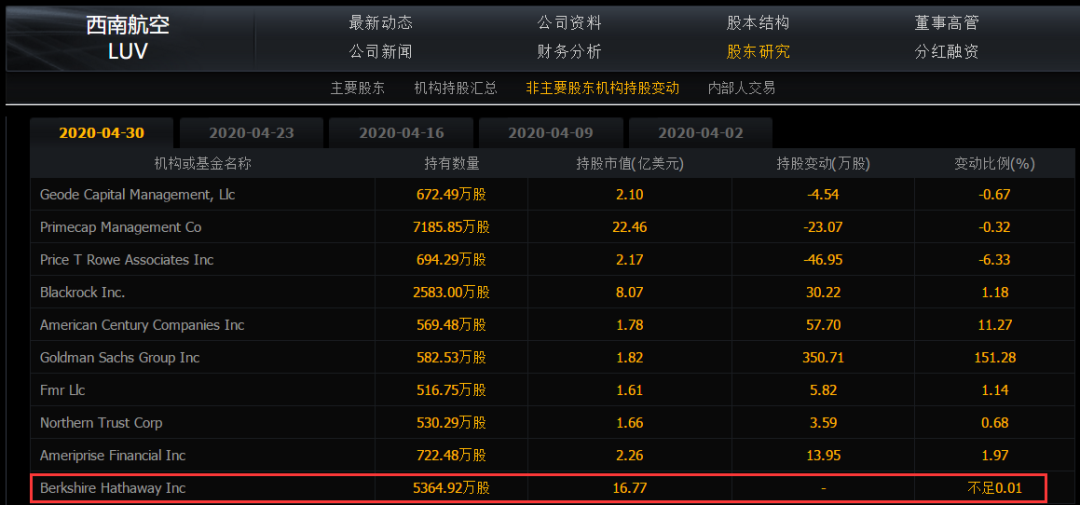This screenshot has width=1080, height=505.
Task: Click the 722.48万股 holding value
Action: tap(451, 455)
